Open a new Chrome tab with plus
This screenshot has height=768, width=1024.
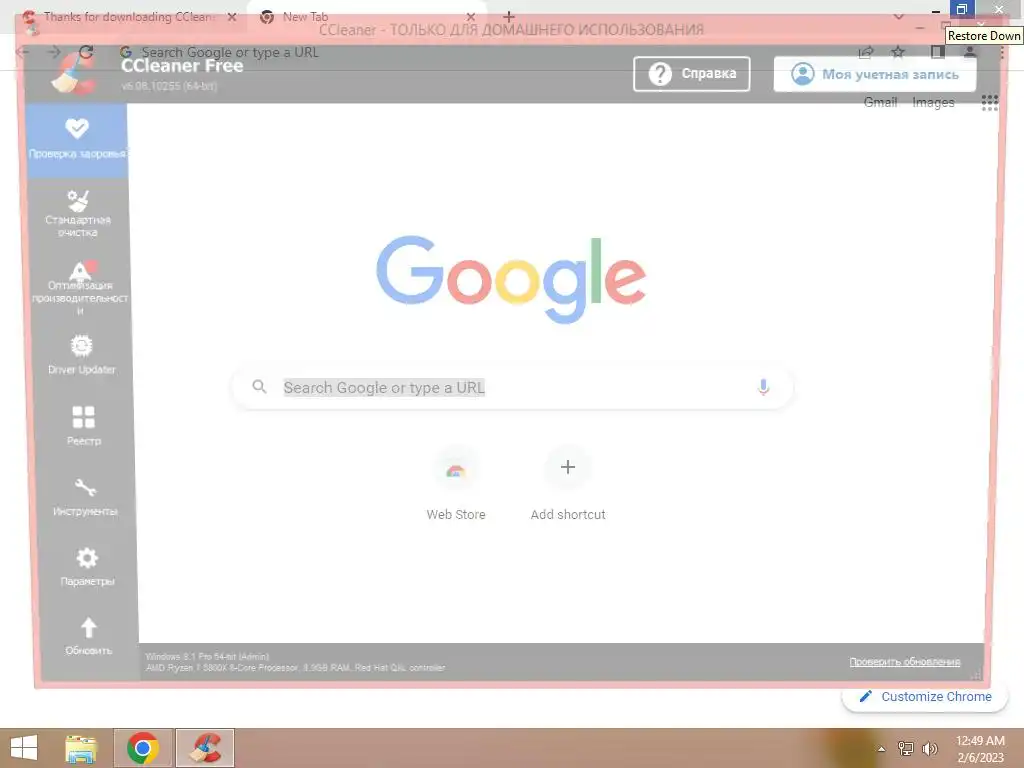click(x=509, y=16)
